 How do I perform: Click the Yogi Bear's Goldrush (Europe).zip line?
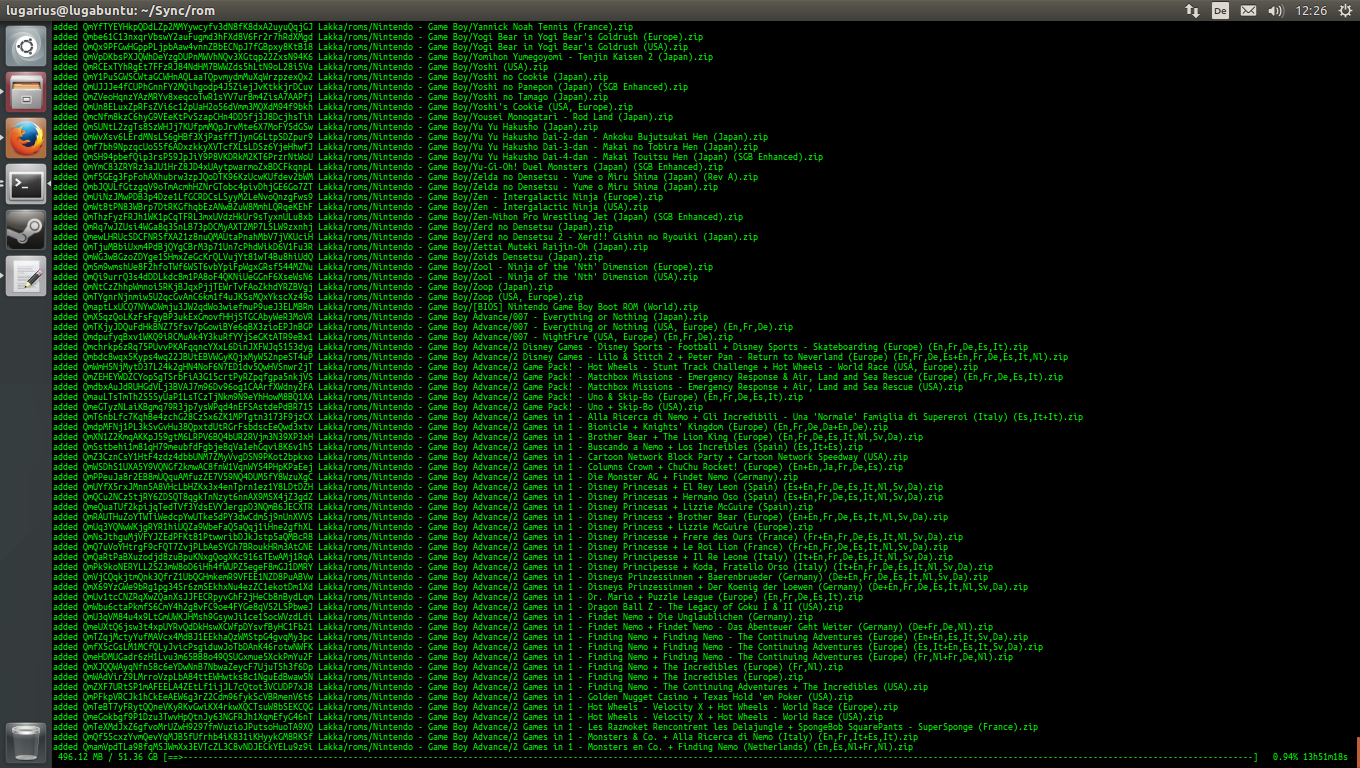point(378,37)
